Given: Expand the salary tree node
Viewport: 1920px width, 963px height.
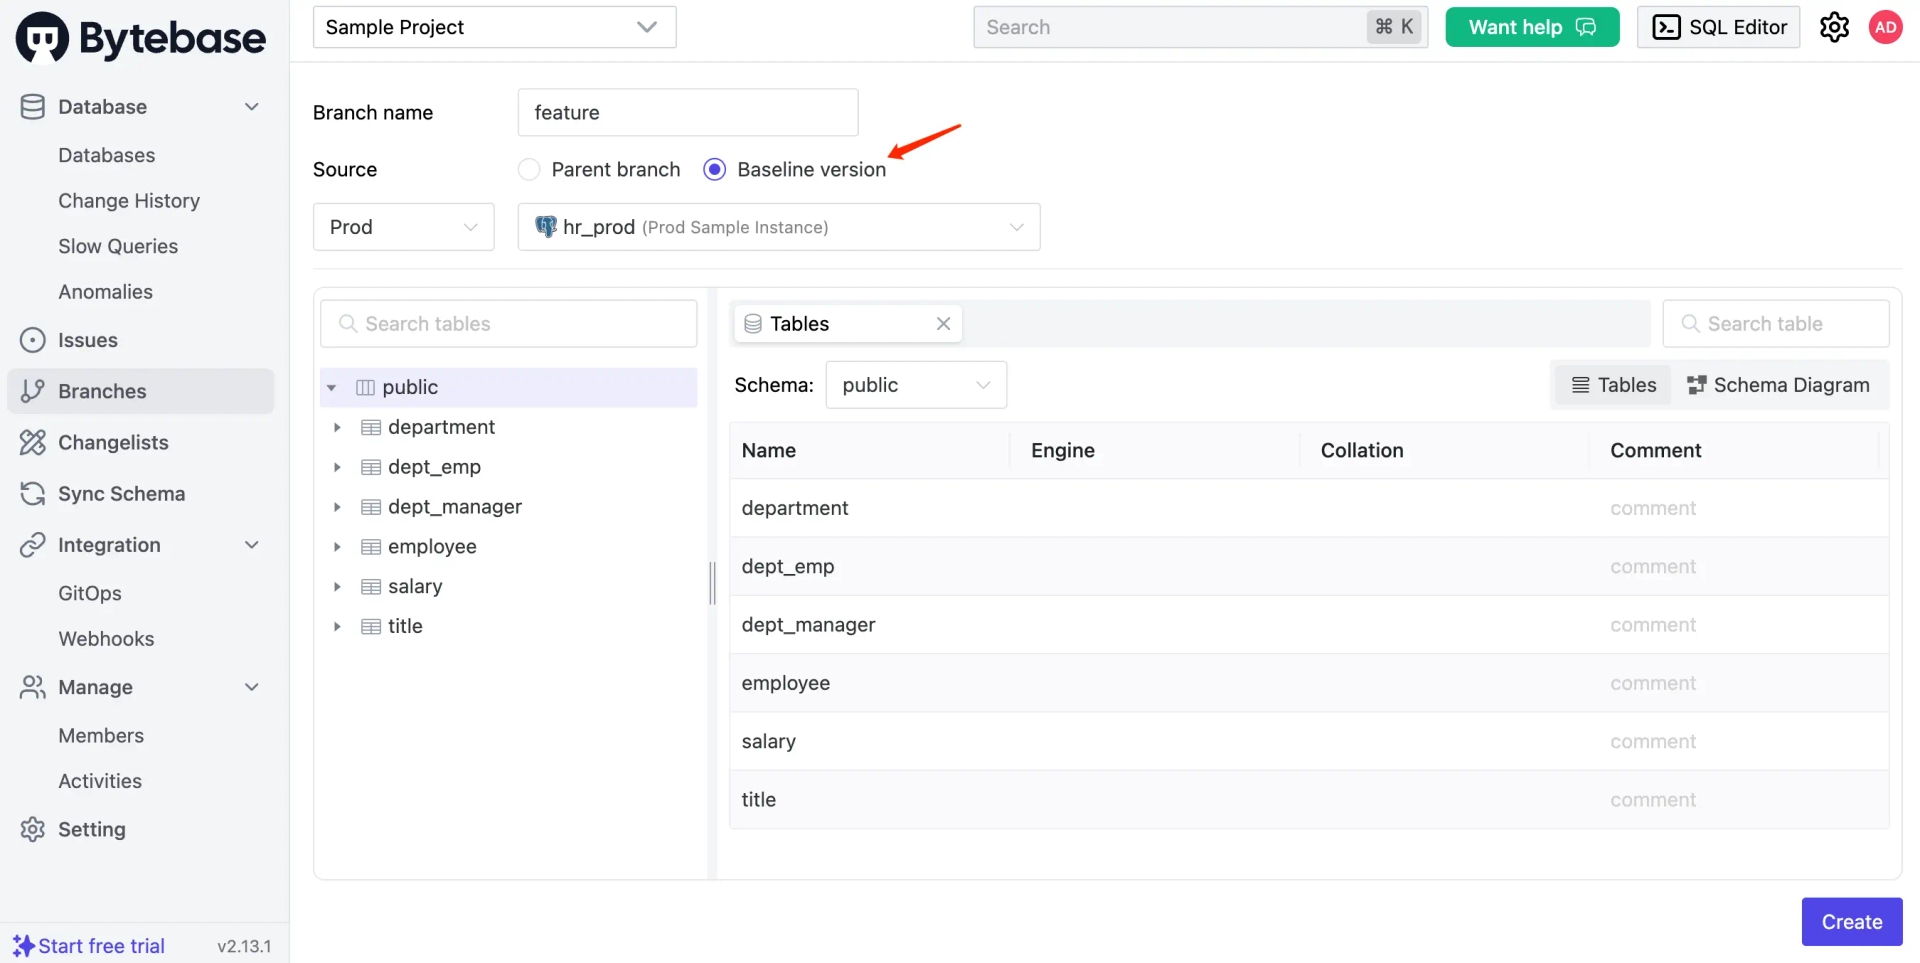Looking at the screenshot, I should [x=337, y=587].
